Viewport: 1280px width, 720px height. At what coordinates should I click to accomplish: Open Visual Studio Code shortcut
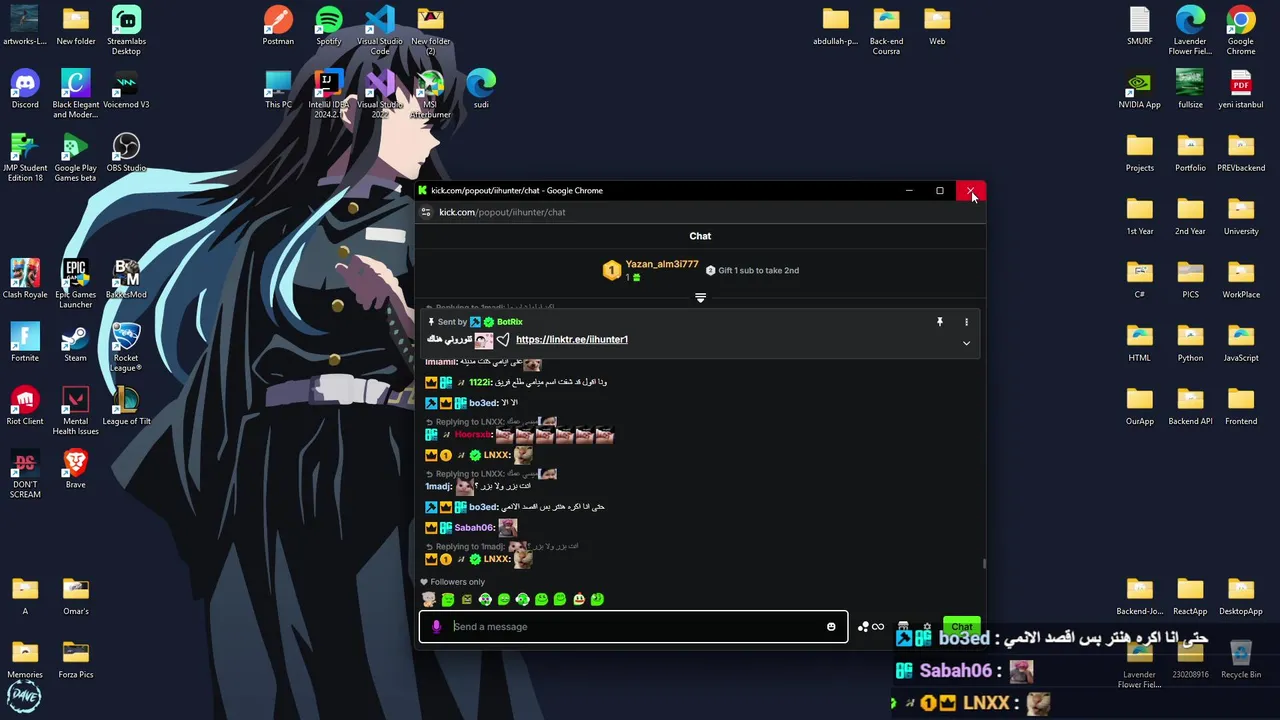click(x=380, y=30)
